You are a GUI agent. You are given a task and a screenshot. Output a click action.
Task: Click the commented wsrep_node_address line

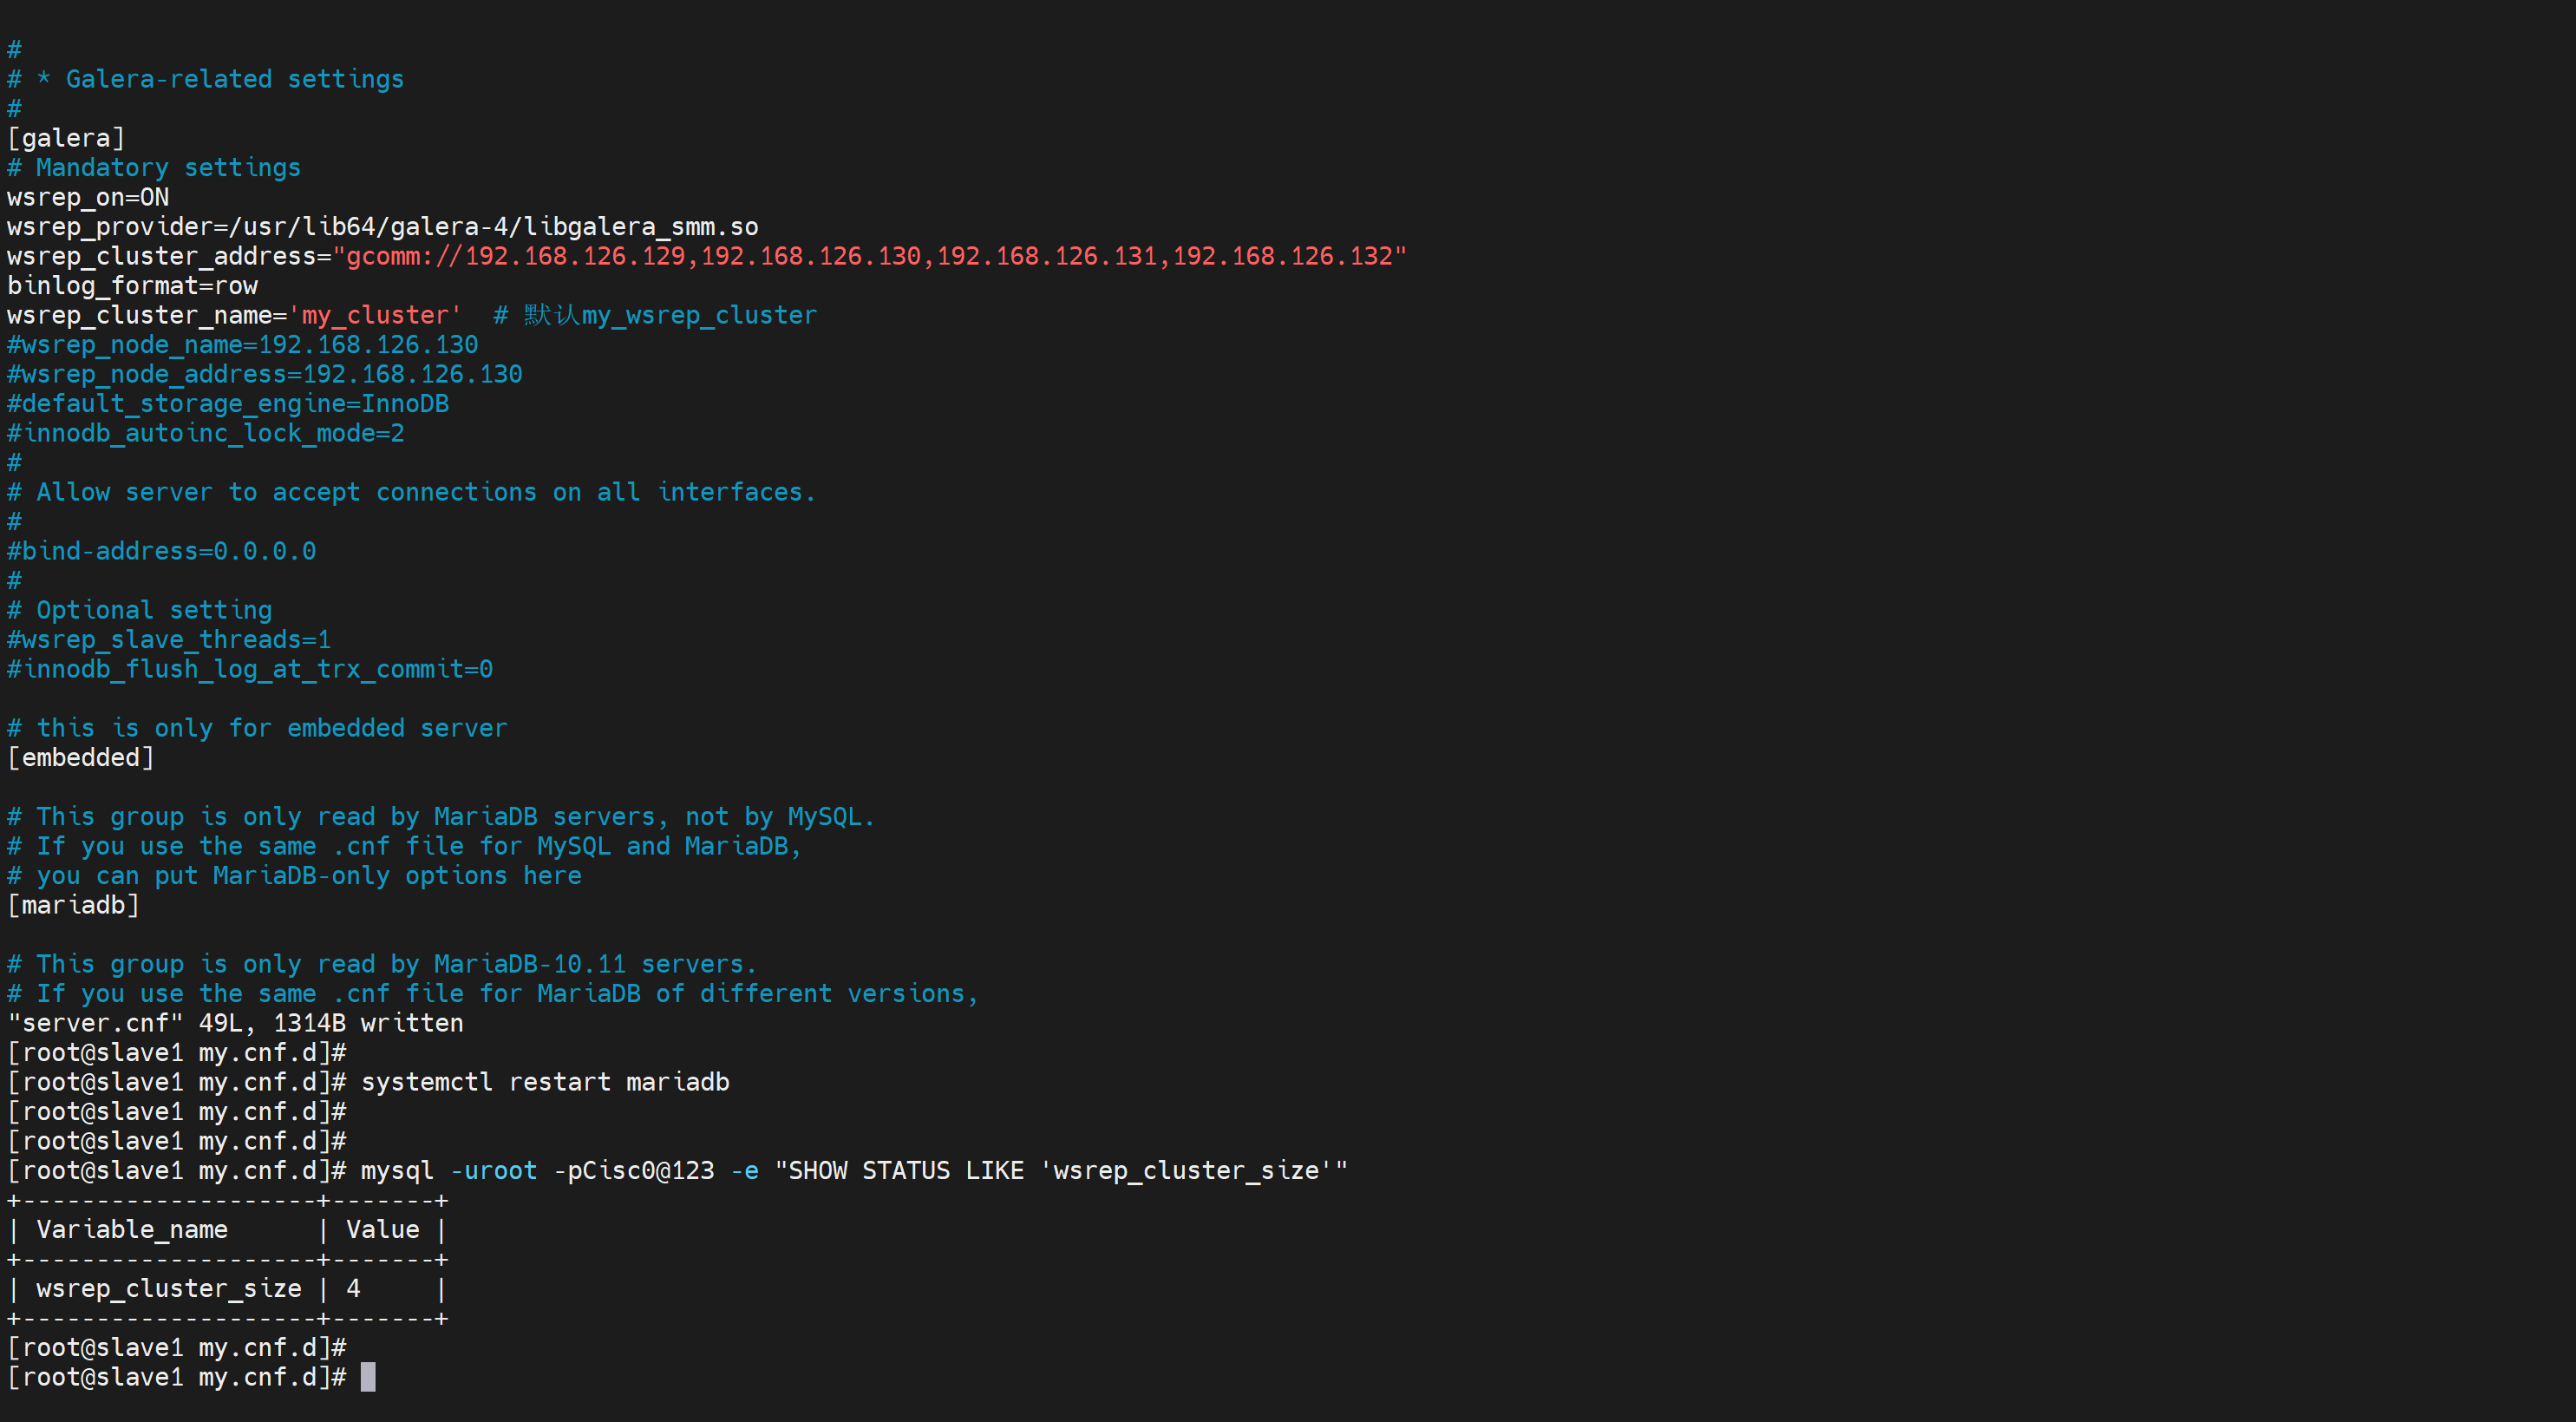click(264, 374)
